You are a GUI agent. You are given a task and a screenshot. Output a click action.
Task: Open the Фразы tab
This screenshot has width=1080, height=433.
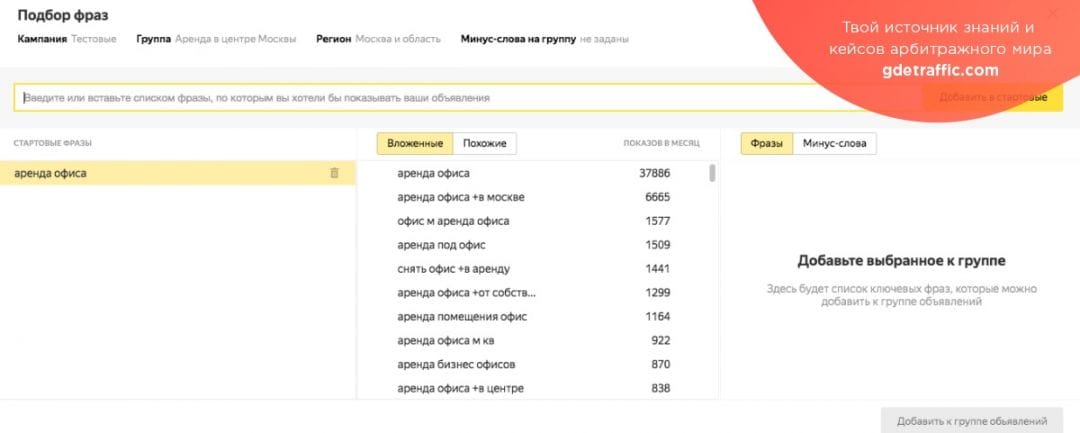(x=767, y=143)
